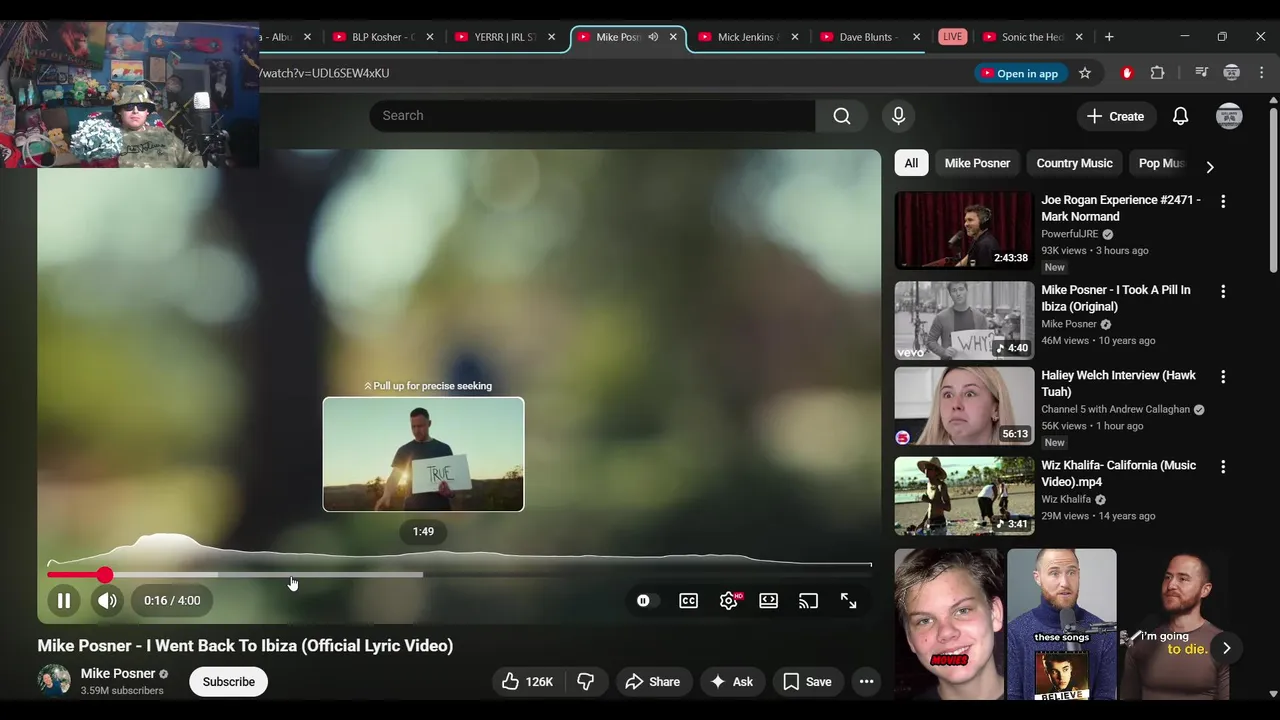Dislike the video
Viewport: 1280px width, 720px height.
[x=586, y=682]
